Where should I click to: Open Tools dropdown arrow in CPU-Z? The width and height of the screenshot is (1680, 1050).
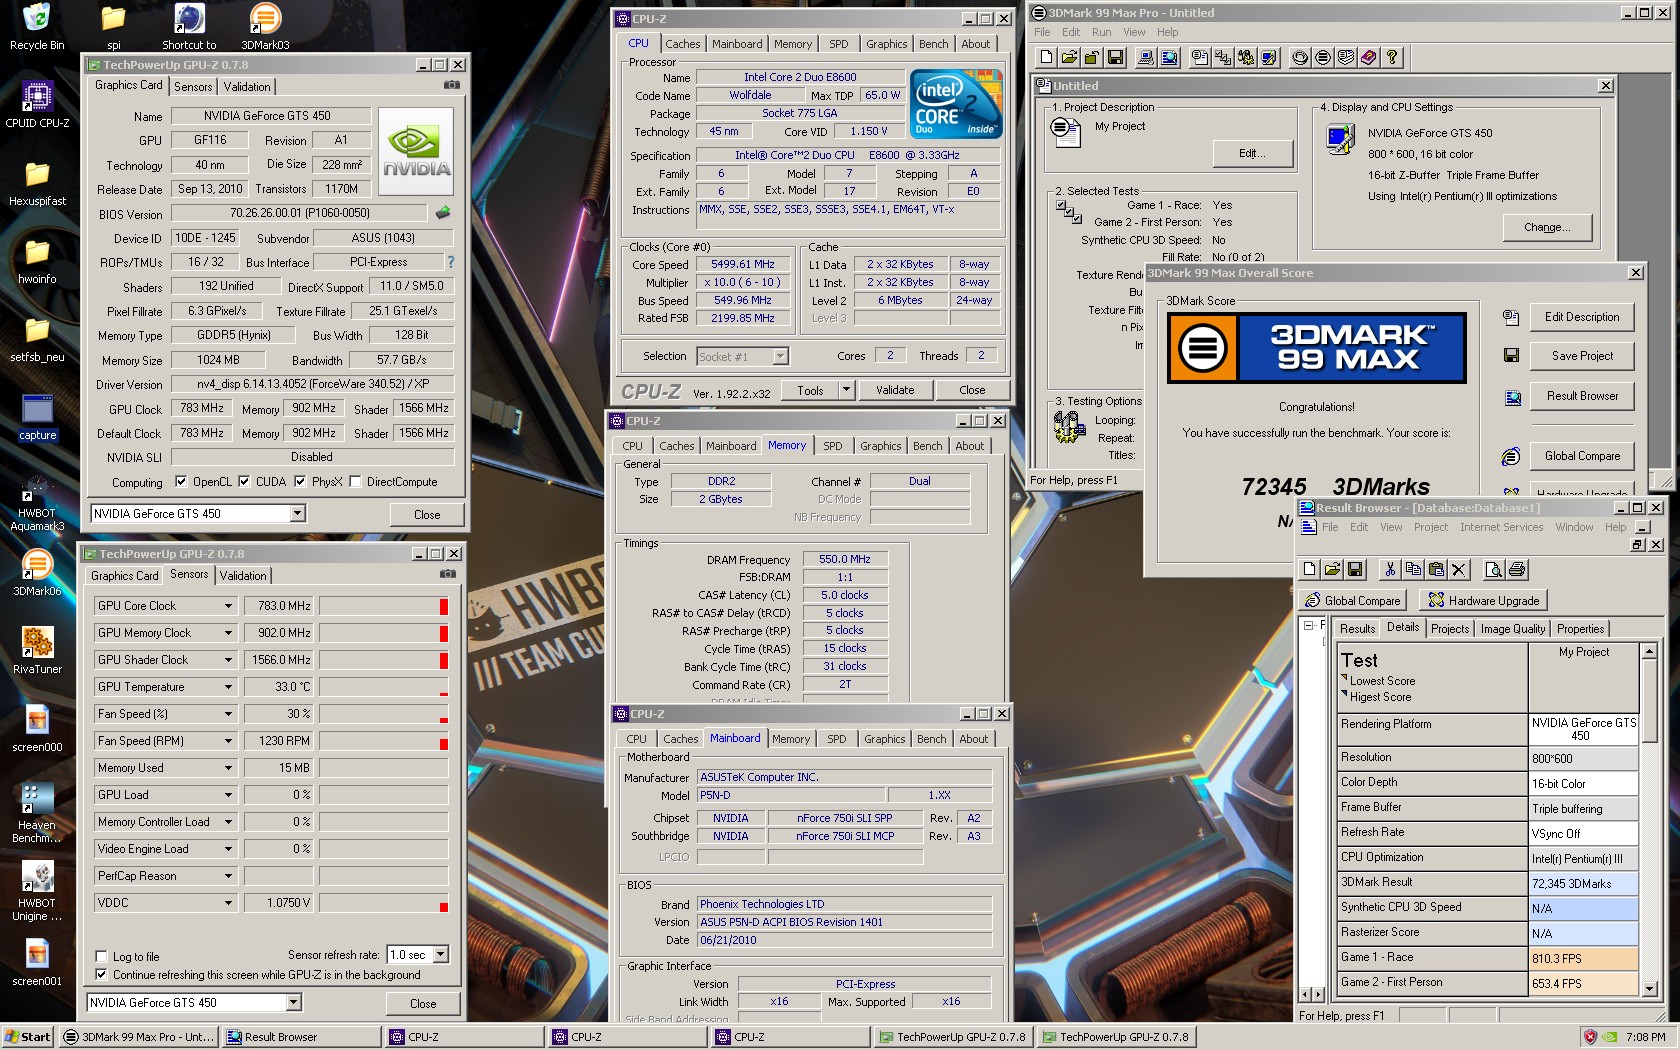tap(846, 390)
